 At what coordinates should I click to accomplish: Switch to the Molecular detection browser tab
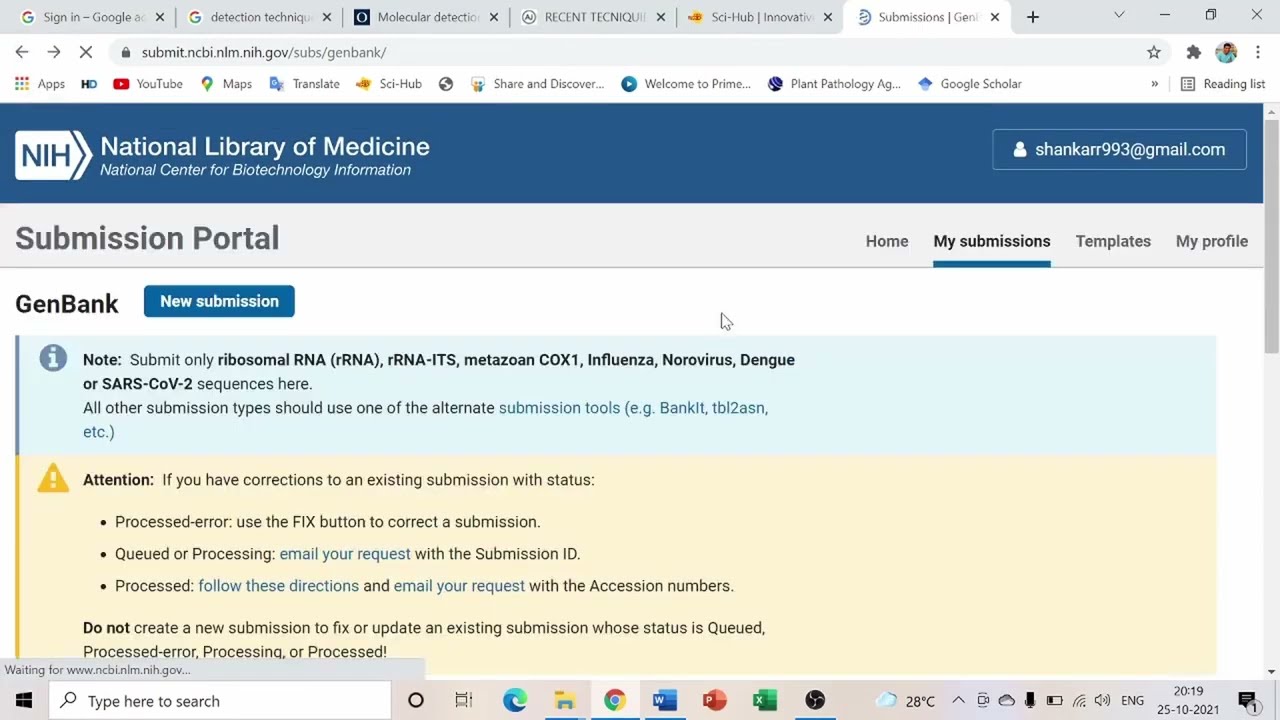click(x=427, y=17)
